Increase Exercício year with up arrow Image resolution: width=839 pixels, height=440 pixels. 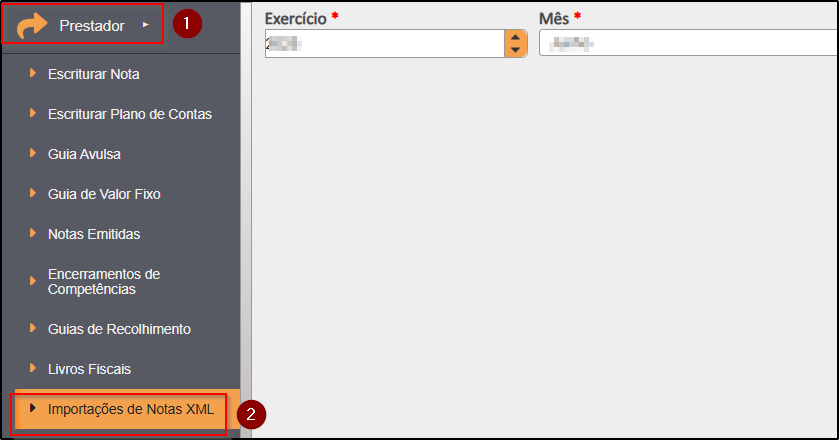click(x=515, y=37)
